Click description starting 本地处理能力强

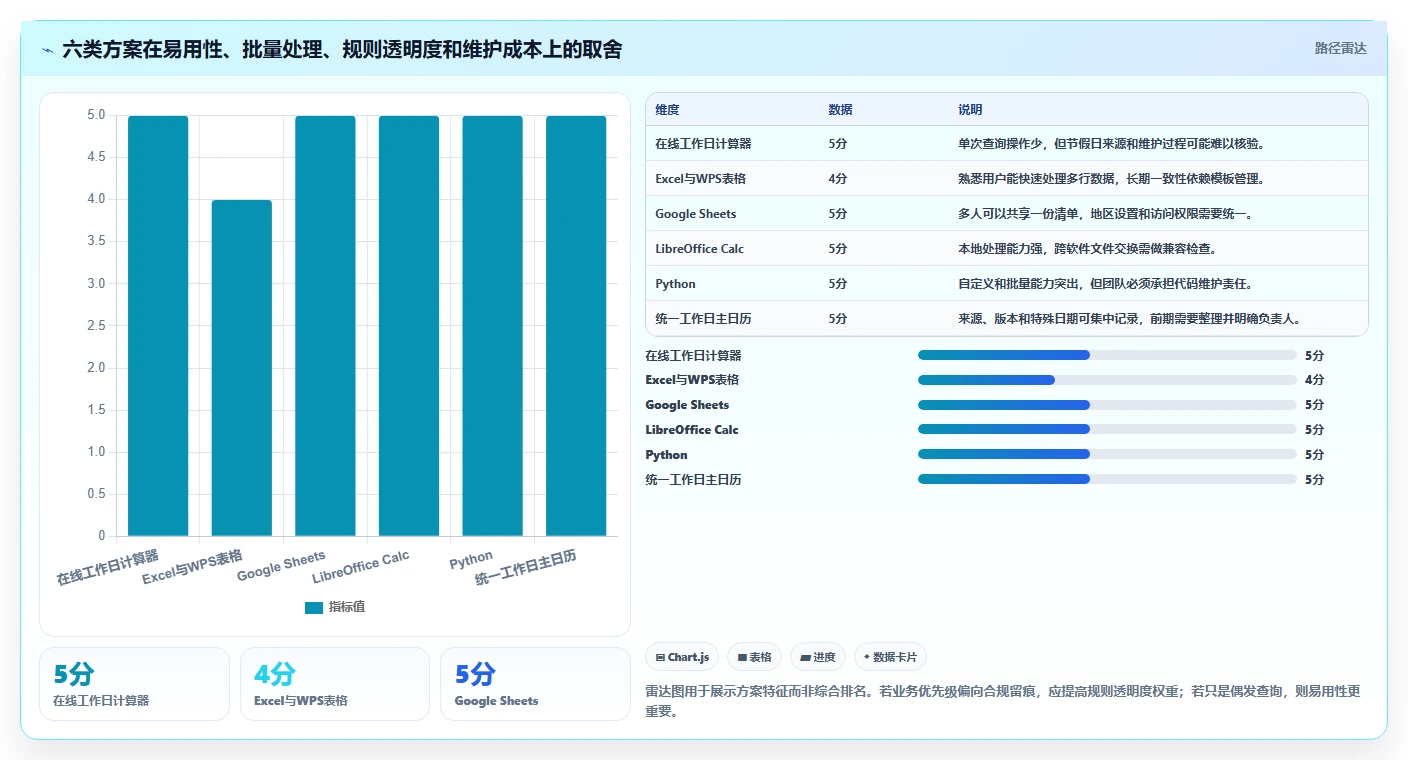[x=1087, y=249]
